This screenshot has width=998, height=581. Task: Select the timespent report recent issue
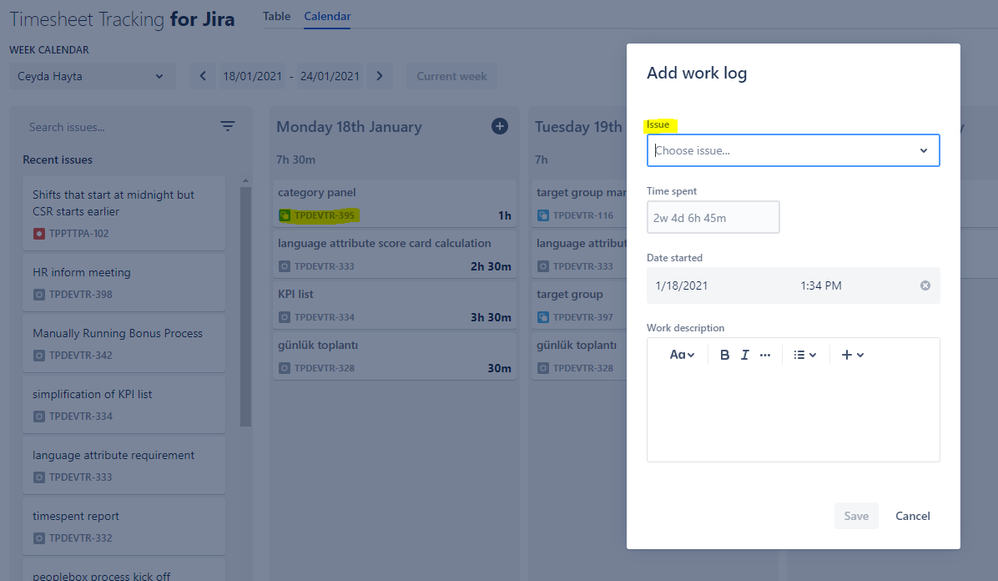pyautogui.click(x=124, y=526)
